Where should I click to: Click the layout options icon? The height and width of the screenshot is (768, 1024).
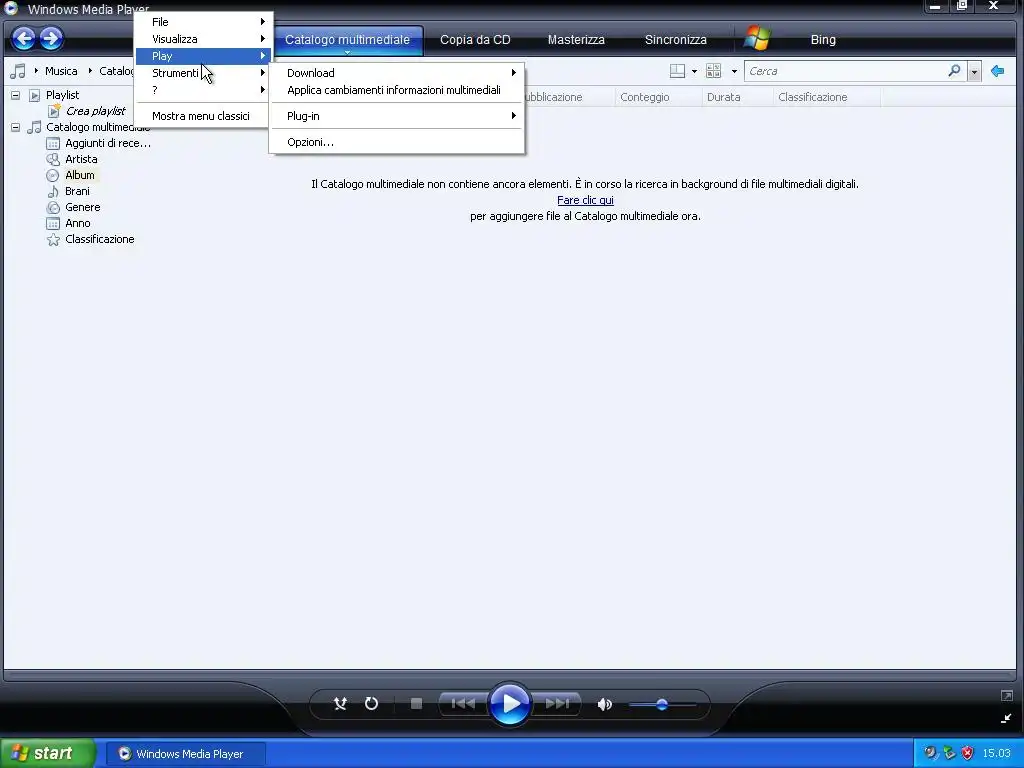pos(677,71)
